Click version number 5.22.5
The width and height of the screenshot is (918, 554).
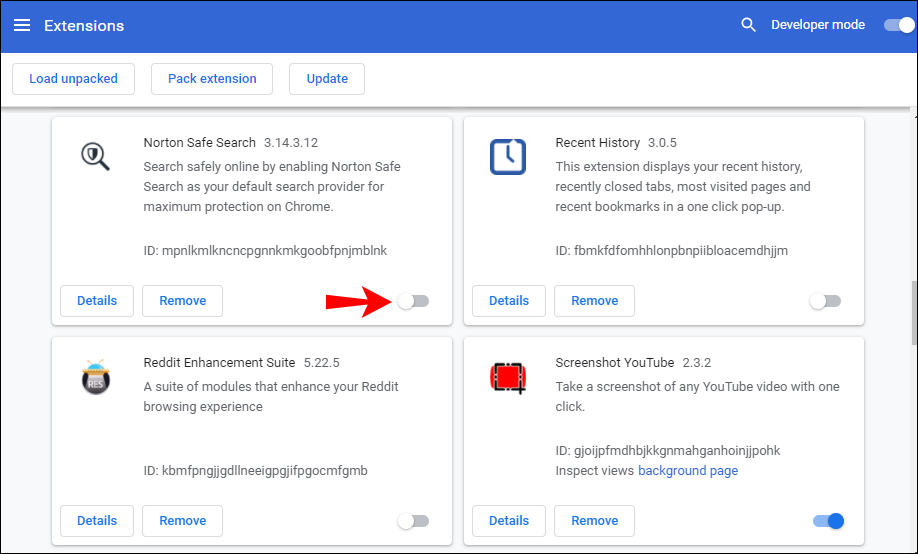(321, 363)
